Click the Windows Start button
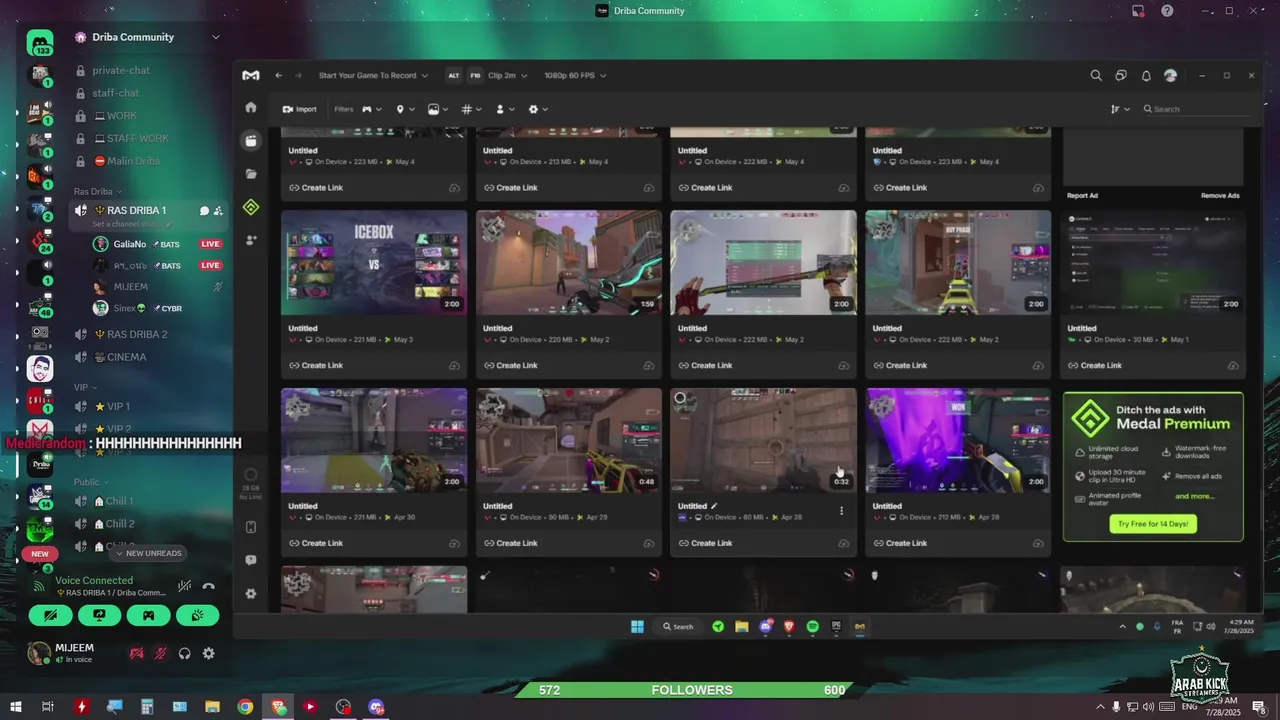Image resolution: width=1280 pixels, height=720 pixels. coord(16,706)
